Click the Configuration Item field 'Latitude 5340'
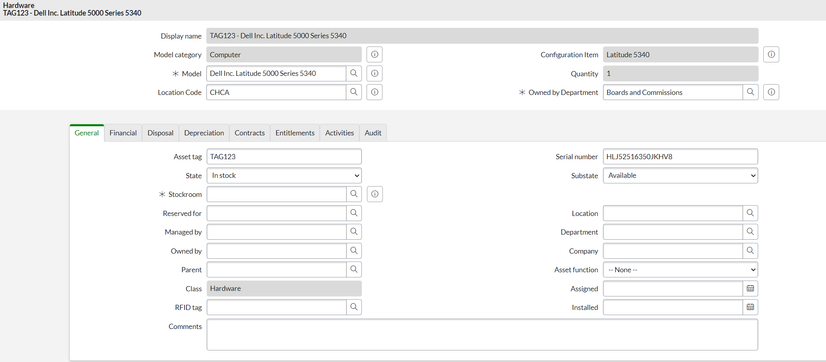Screen dimensions: 826x362 681,55
